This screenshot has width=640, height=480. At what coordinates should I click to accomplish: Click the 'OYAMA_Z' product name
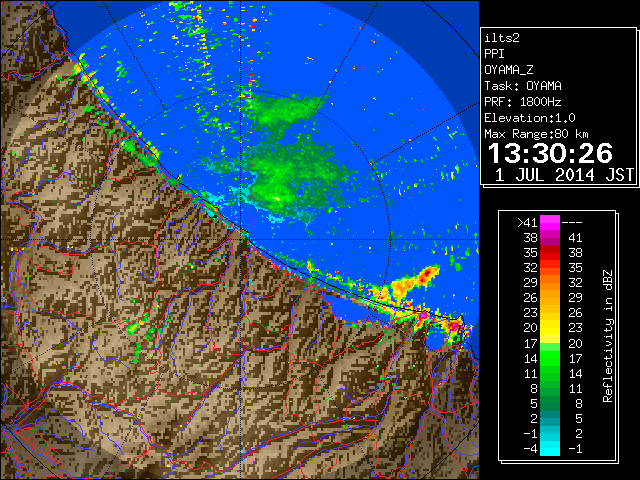[509, 70]
